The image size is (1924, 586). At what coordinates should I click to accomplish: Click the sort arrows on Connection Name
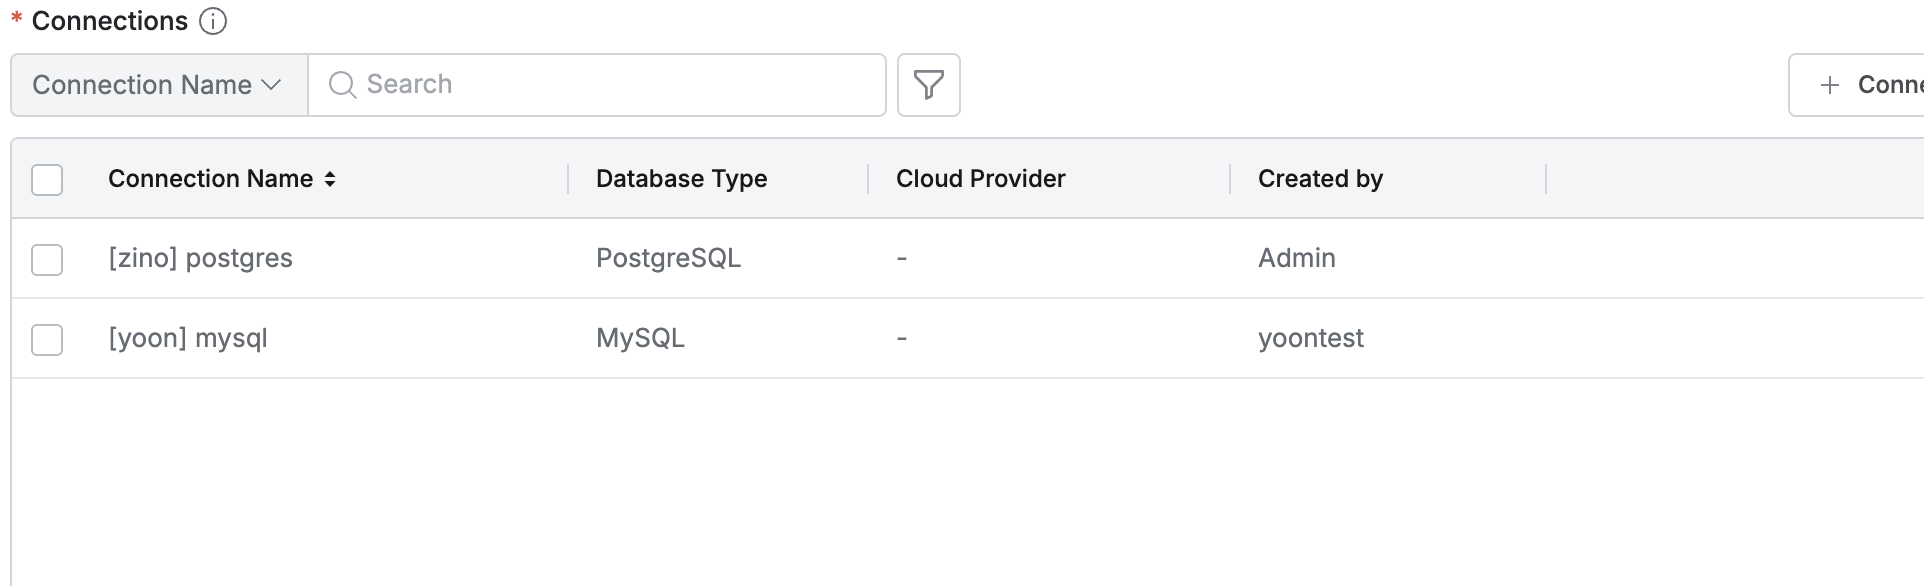point(330,179)
